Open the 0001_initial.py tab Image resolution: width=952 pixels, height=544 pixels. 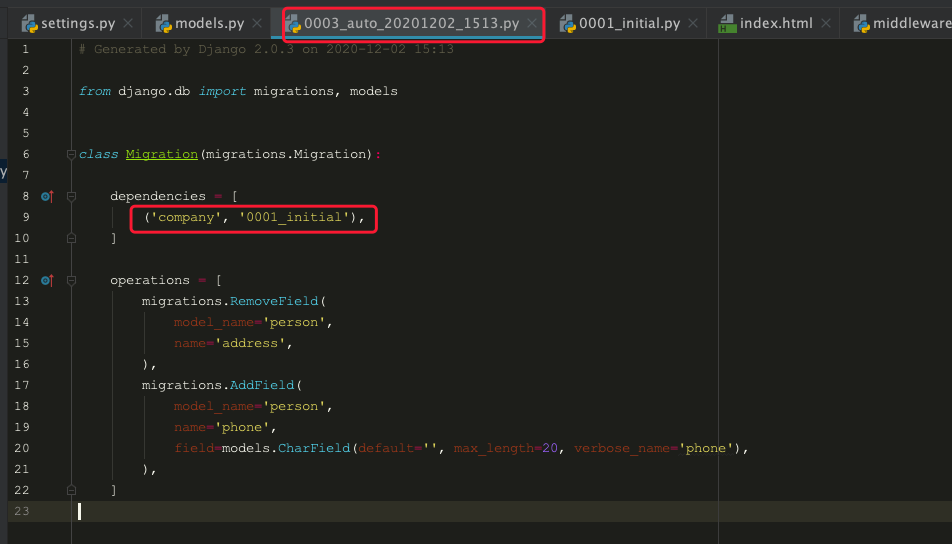(630, 23)
